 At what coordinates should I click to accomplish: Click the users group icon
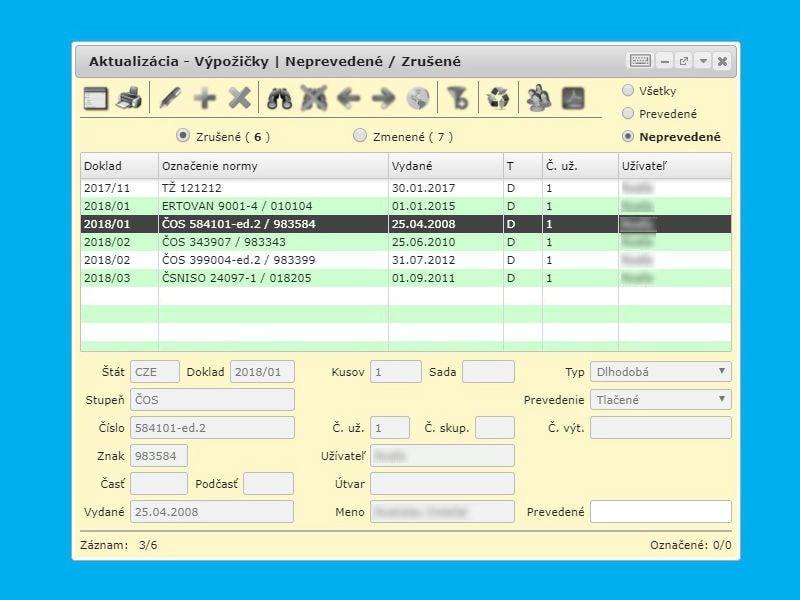[539, 98]
